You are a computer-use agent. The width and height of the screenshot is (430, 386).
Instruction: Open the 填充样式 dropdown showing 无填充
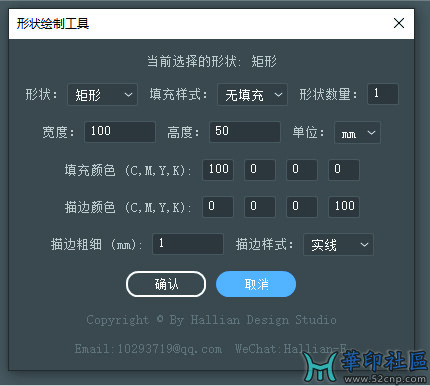[x=252, y=95]
